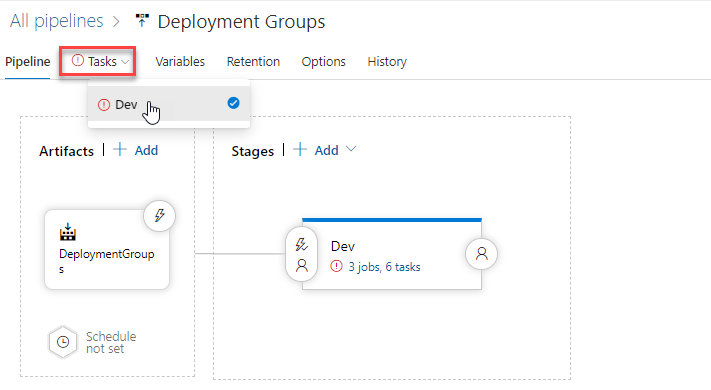
Task: Select the Artifacts section heading
Action: click(x=66, y=151)
